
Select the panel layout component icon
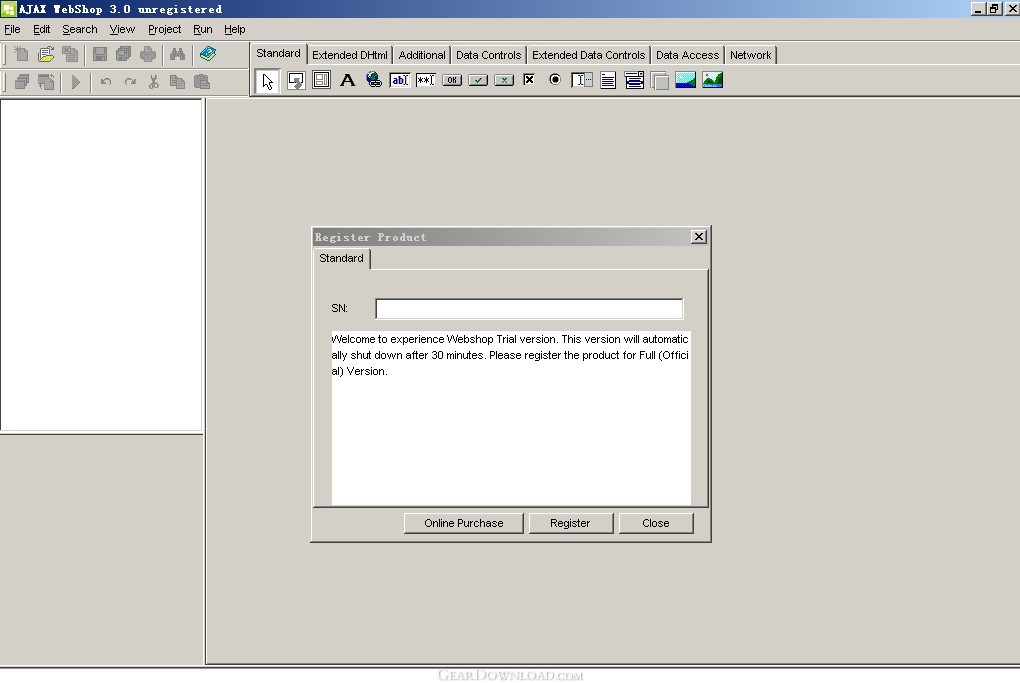click(321, 80)
